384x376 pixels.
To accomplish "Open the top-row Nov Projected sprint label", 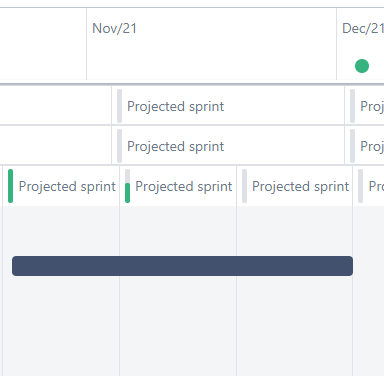I will (175, 107).
